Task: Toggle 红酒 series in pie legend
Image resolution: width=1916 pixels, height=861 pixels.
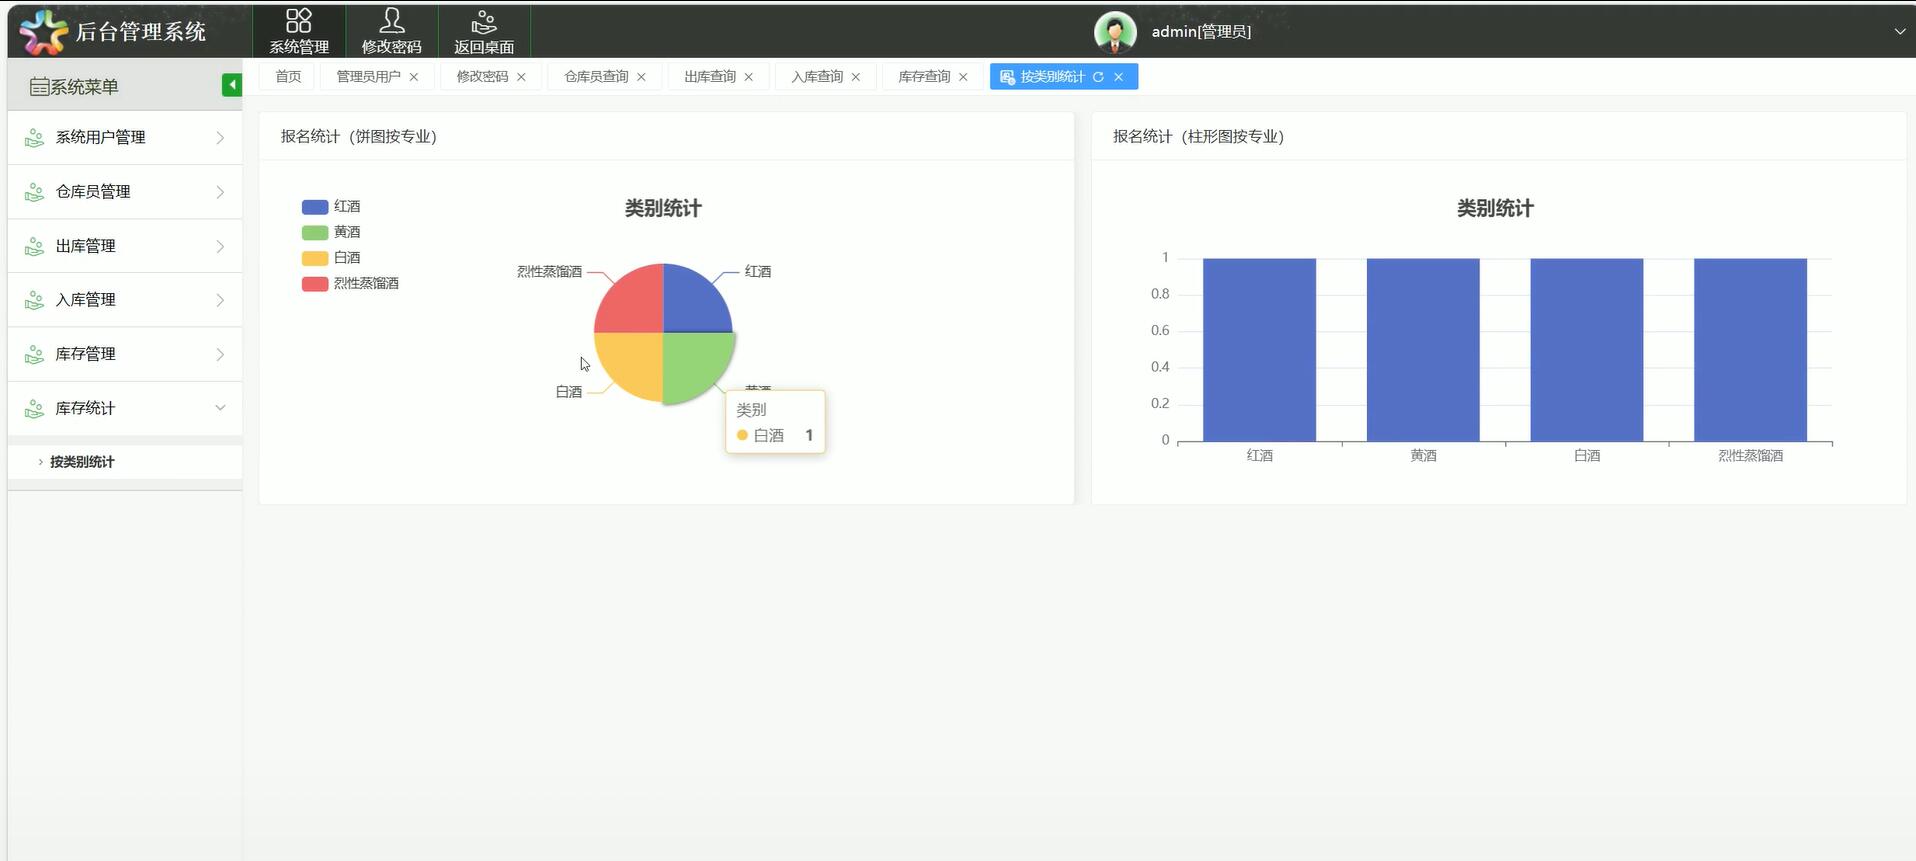Action: pyautogui.click(x=331, y=207)
